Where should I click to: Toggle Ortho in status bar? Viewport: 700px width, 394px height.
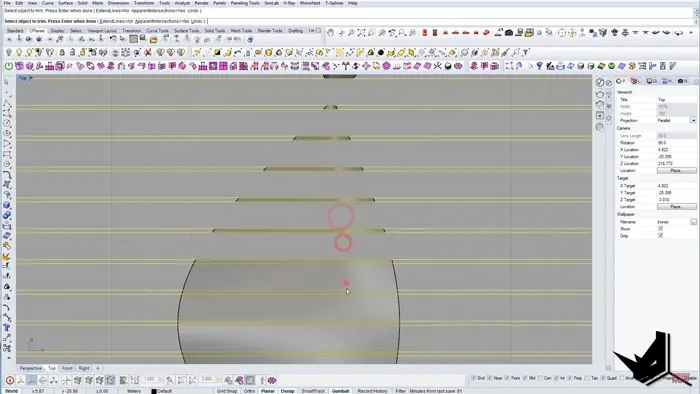tap(249, 391)
